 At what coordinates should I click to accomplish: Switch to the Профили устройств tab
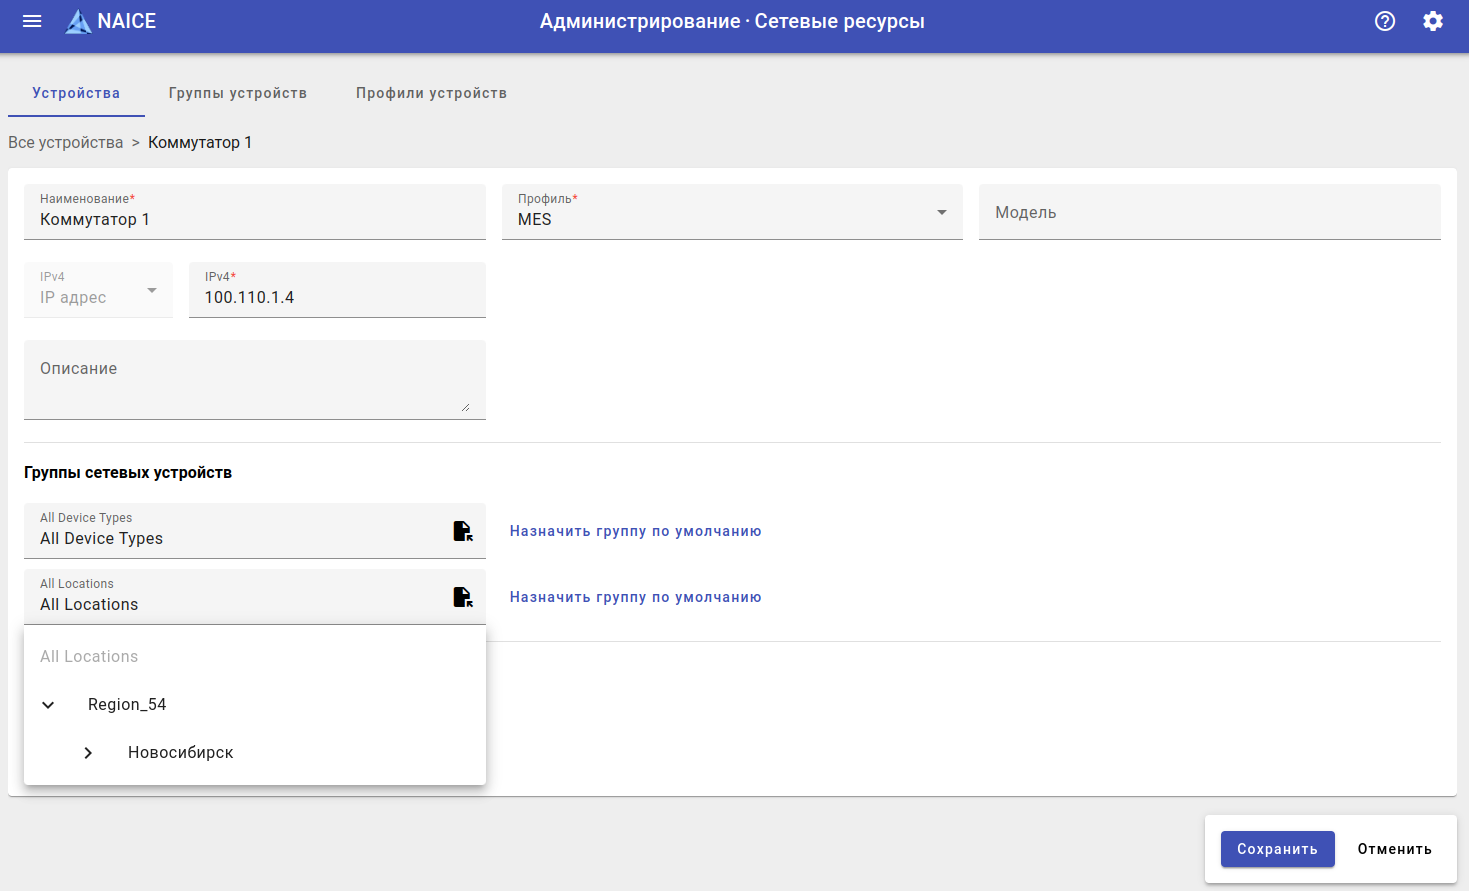[x=431, y=93]
